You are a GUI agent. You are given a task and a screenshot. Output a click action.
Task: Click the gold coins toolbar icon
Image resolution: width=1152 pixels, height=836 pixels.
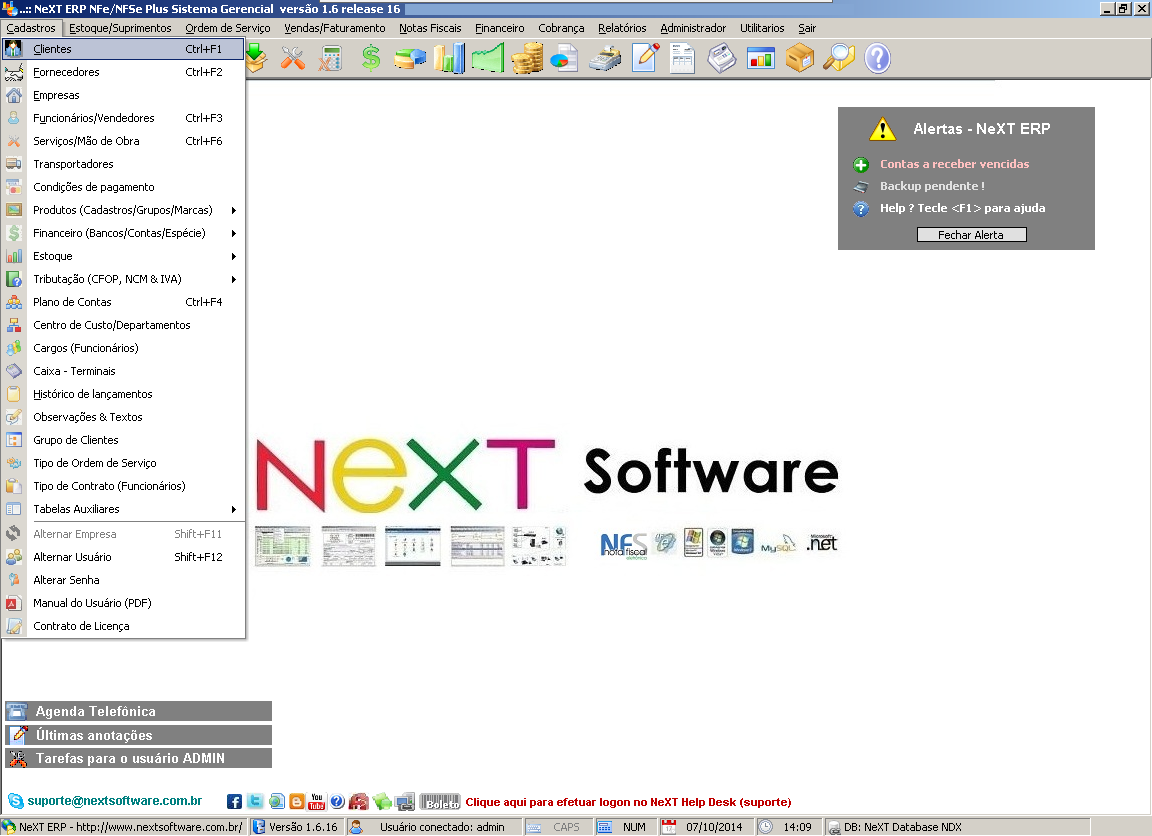[527, 59]
